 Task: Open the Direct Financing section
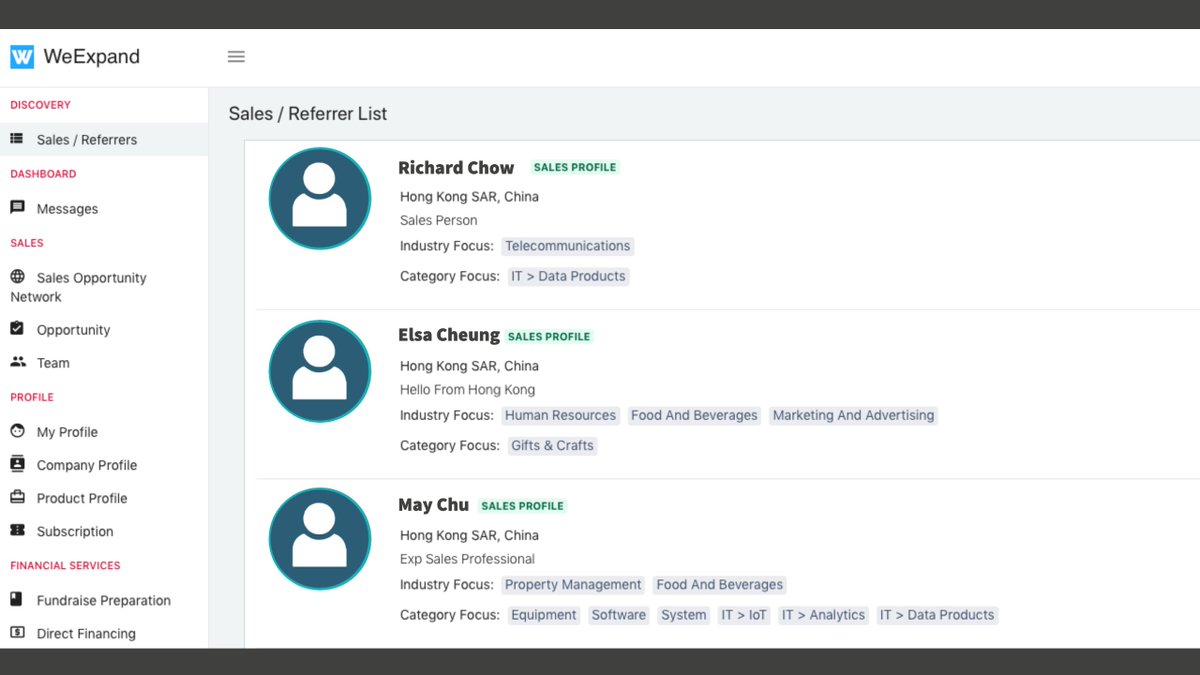pyautogui.click(x=85, y=633)
